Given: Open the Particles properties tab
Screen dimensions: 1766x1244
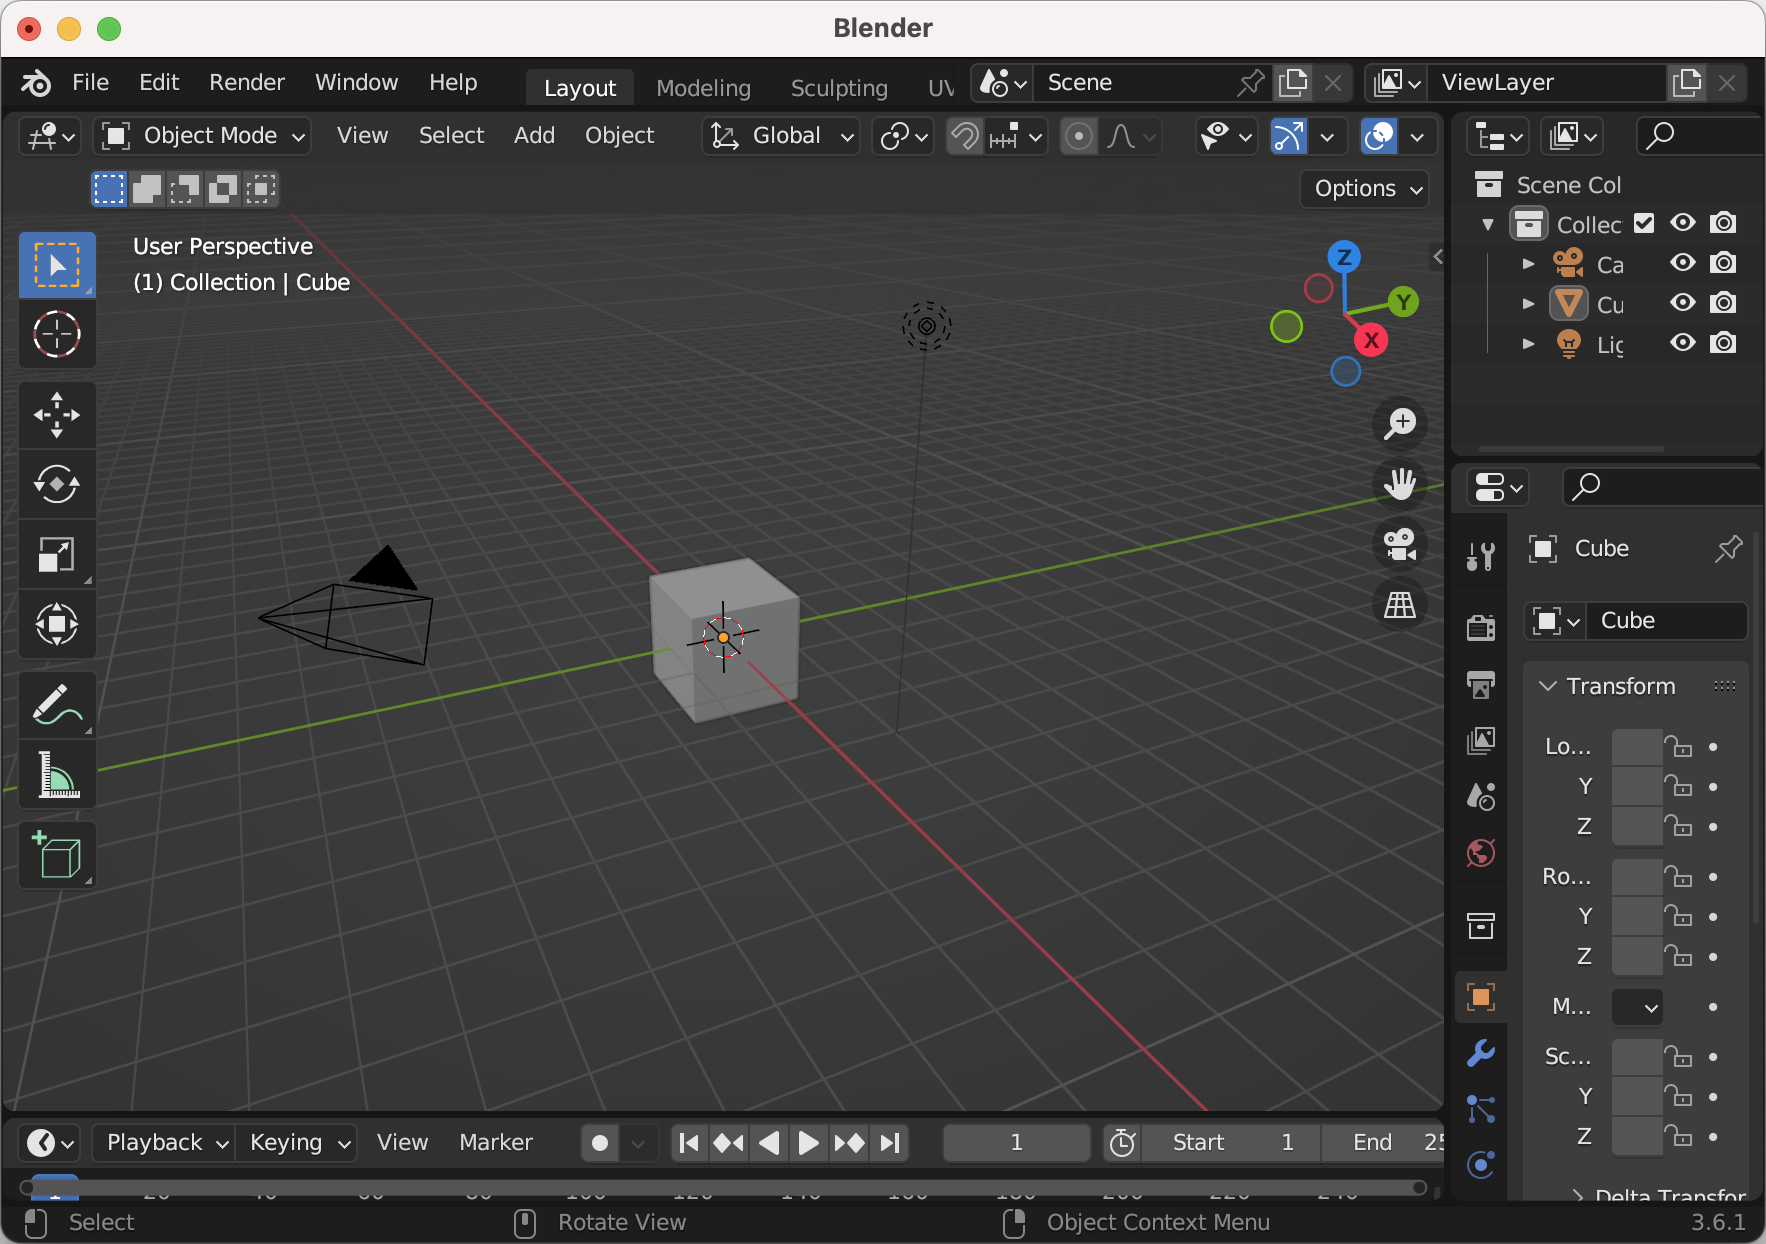Looking at the screenshot, I should [1480, 1109].
